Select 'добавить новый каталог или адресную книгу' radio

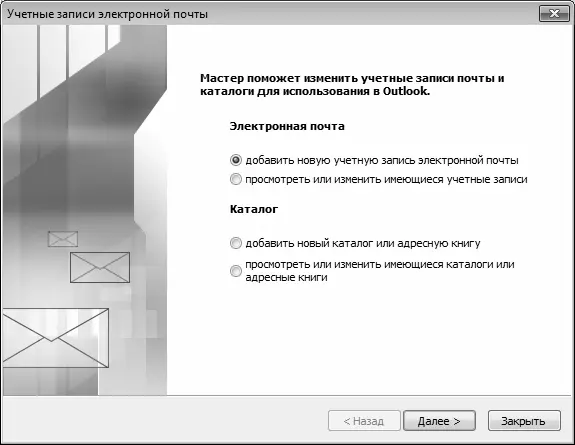pyautogui.click(x=236, y=243)
